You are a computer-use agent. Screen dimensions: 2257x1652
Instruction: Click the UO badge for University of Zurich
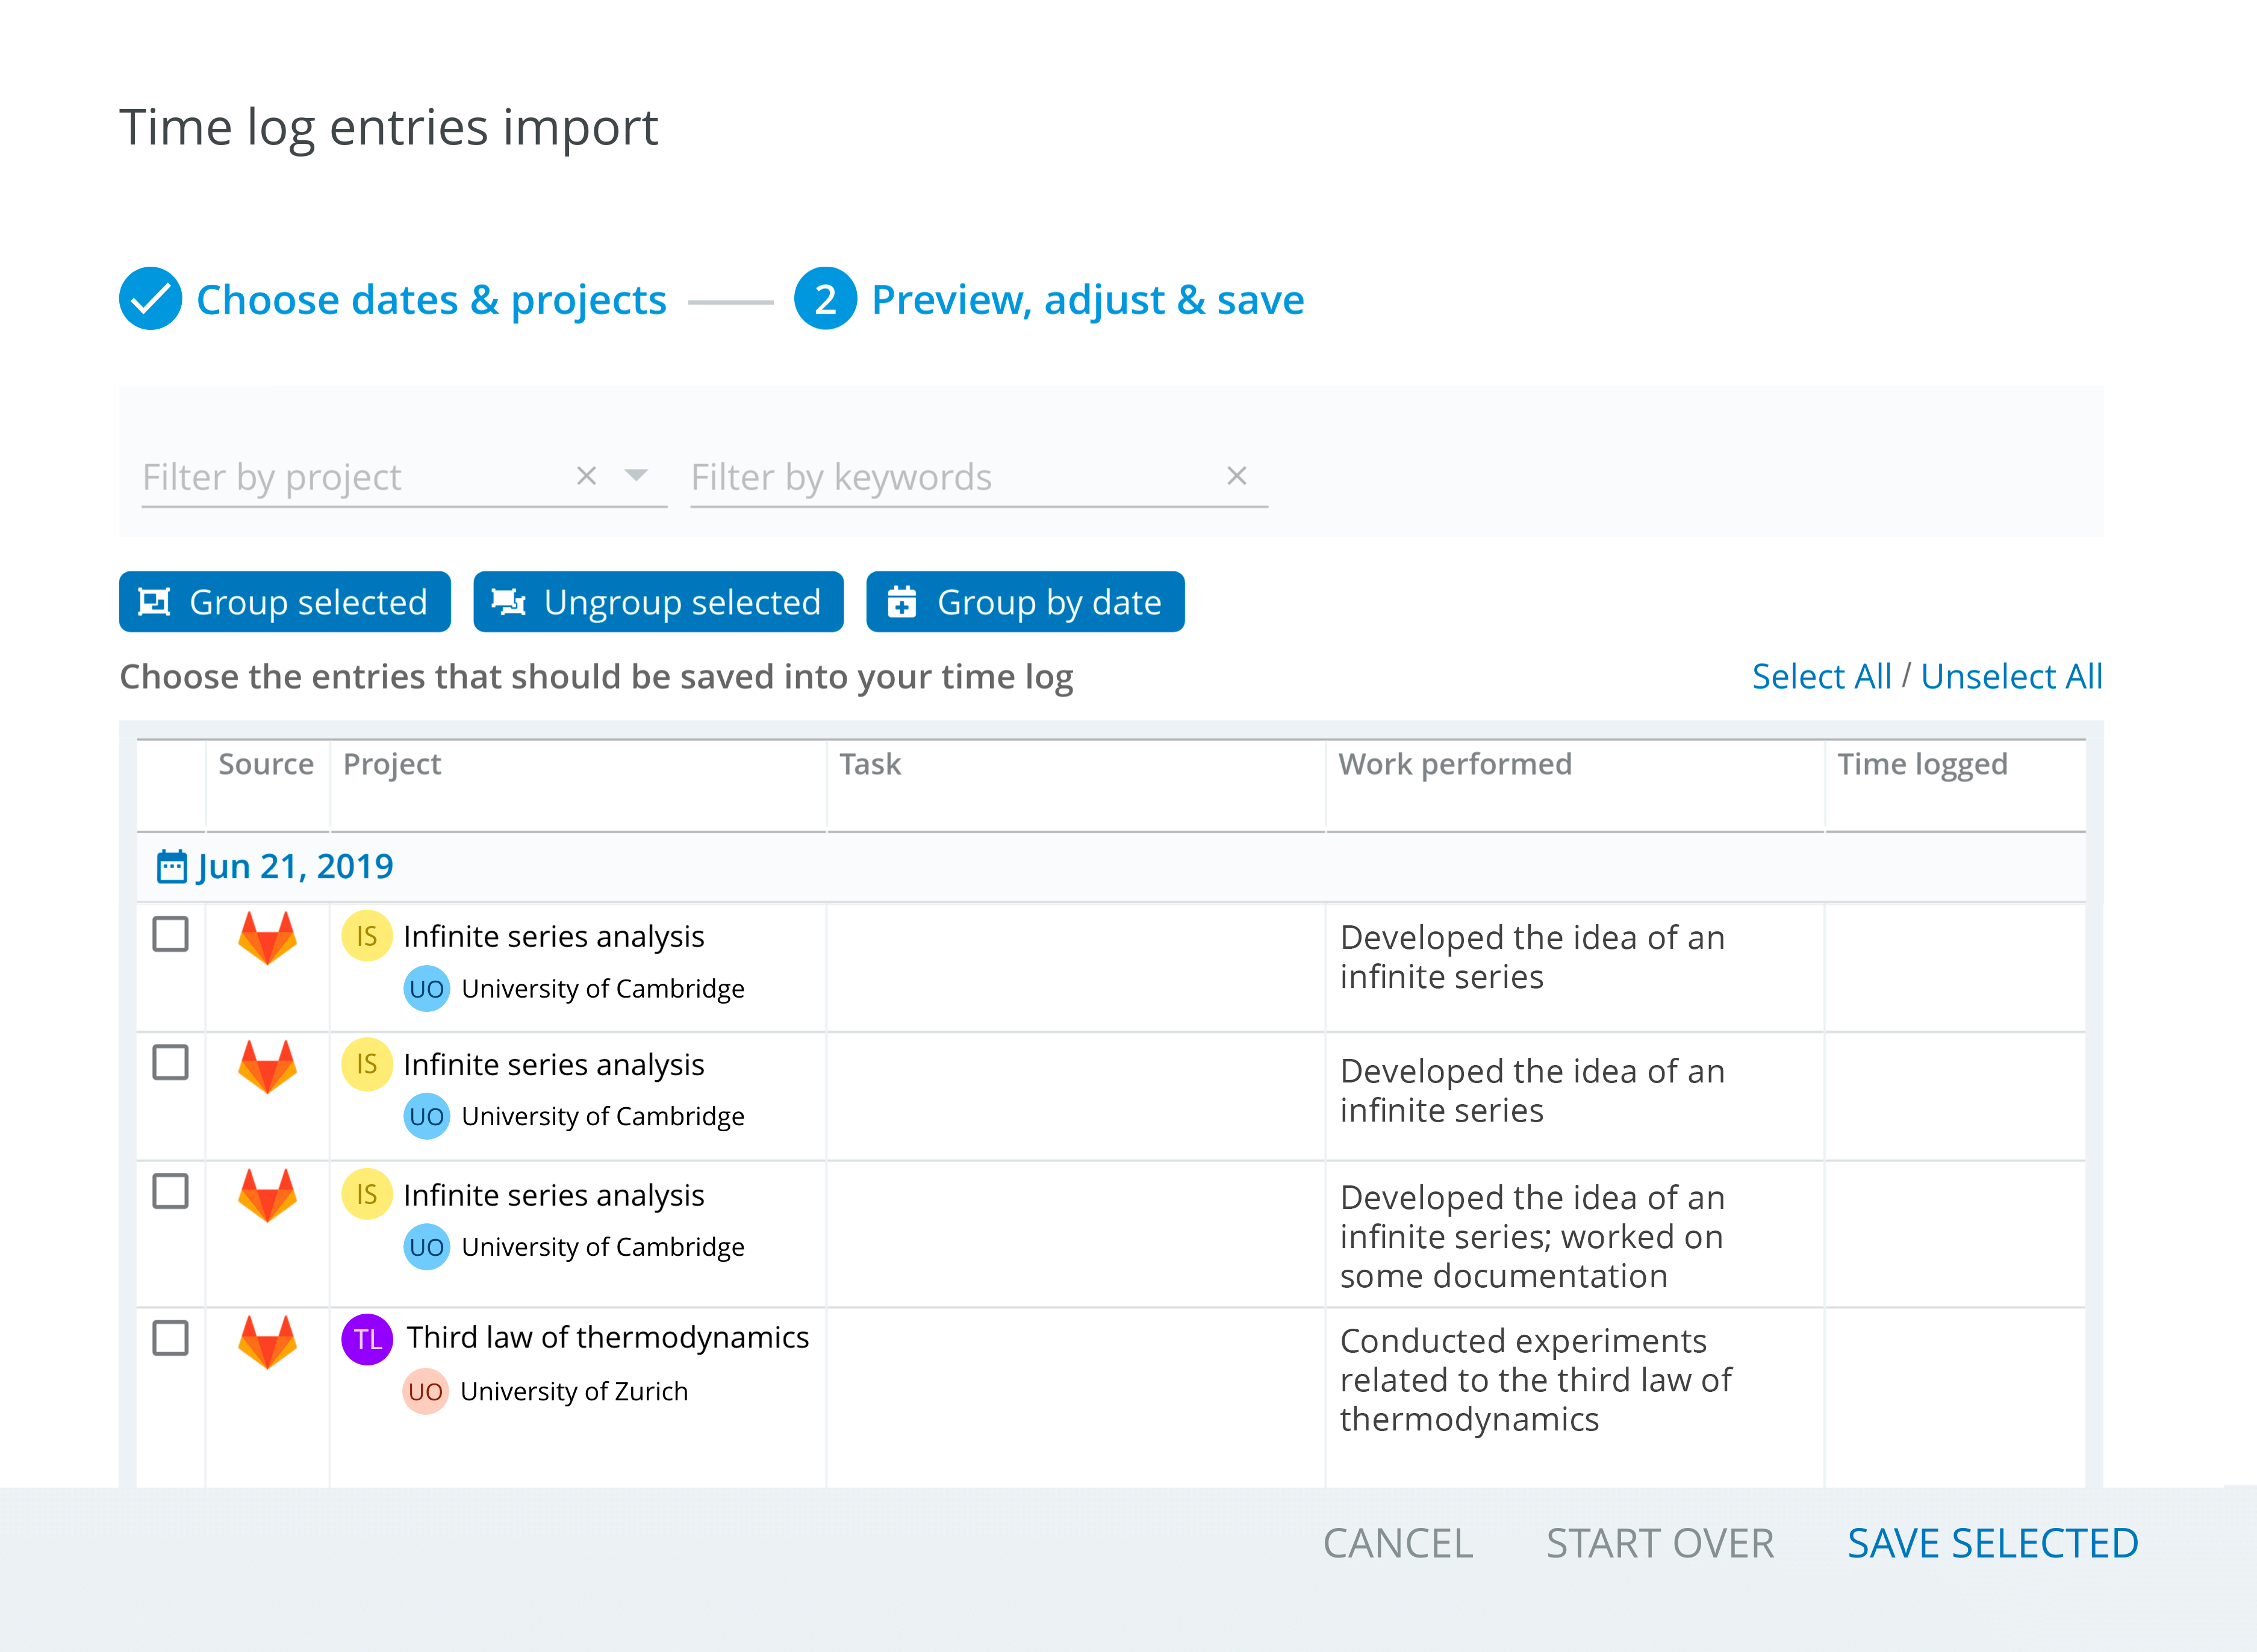click(x=426, y=1391)
